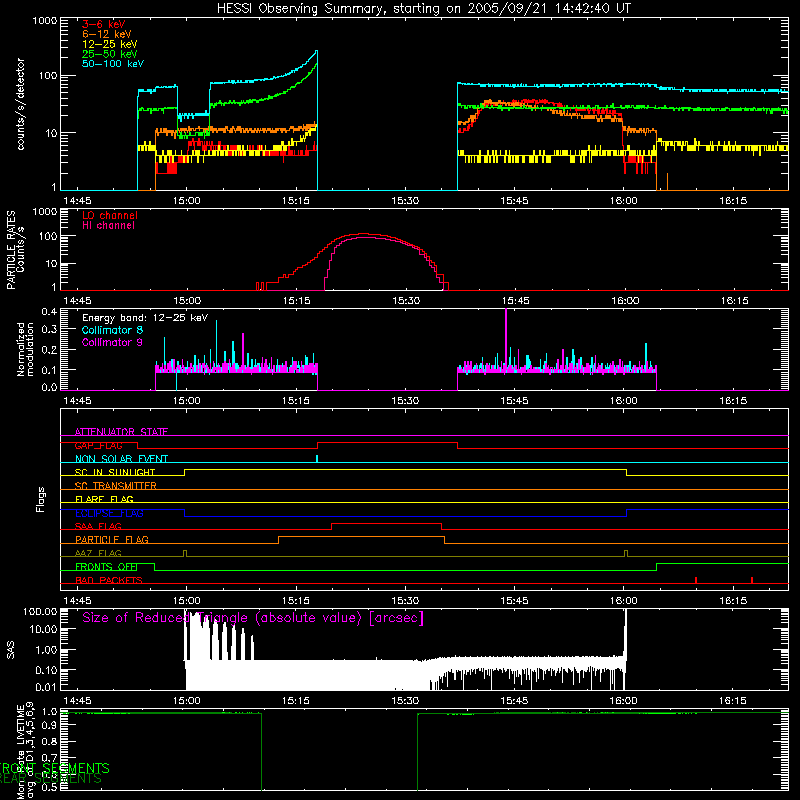800x800 pixels.
Task: Click the '0.3' tick on modulation axis
Action: [49, 329]
